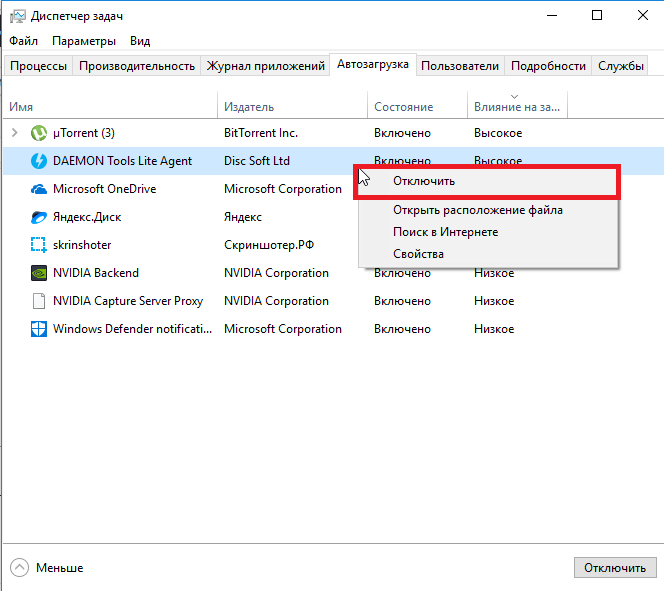Select the Microsoft OneDrive row name
This screenshot has height=591, width=664.
tap(105, 189)
